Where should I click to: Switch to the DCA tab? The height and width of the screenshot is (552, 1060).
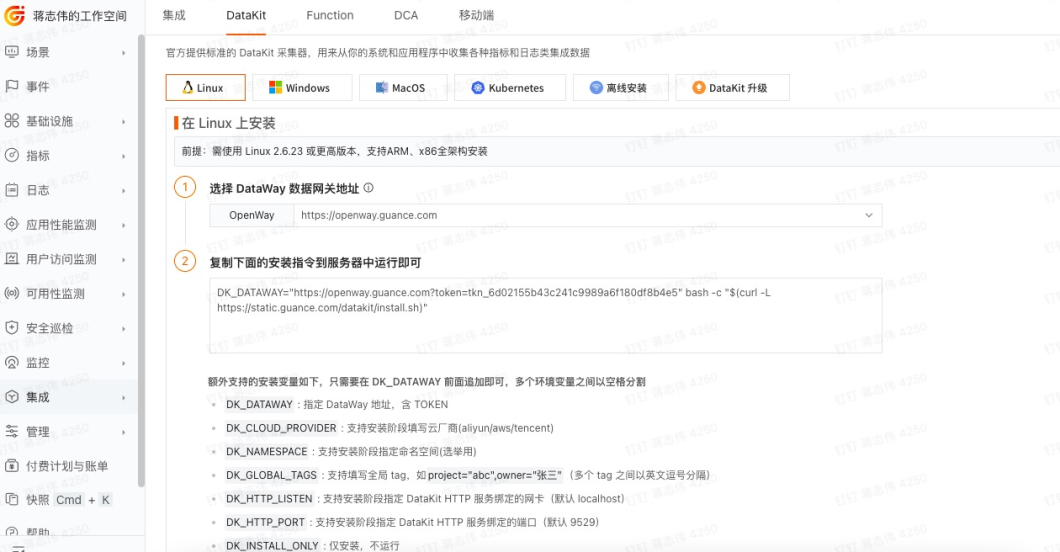406,15
